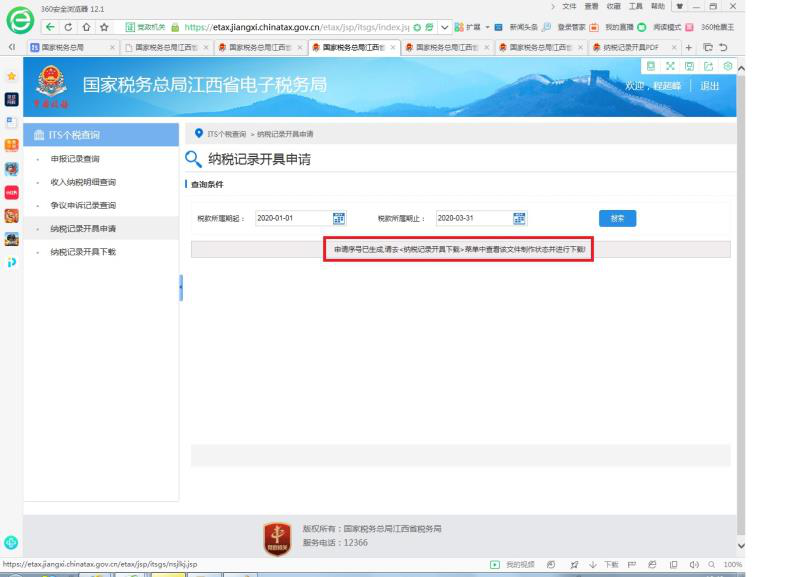Open the 收藏 menu

point(613,7)
